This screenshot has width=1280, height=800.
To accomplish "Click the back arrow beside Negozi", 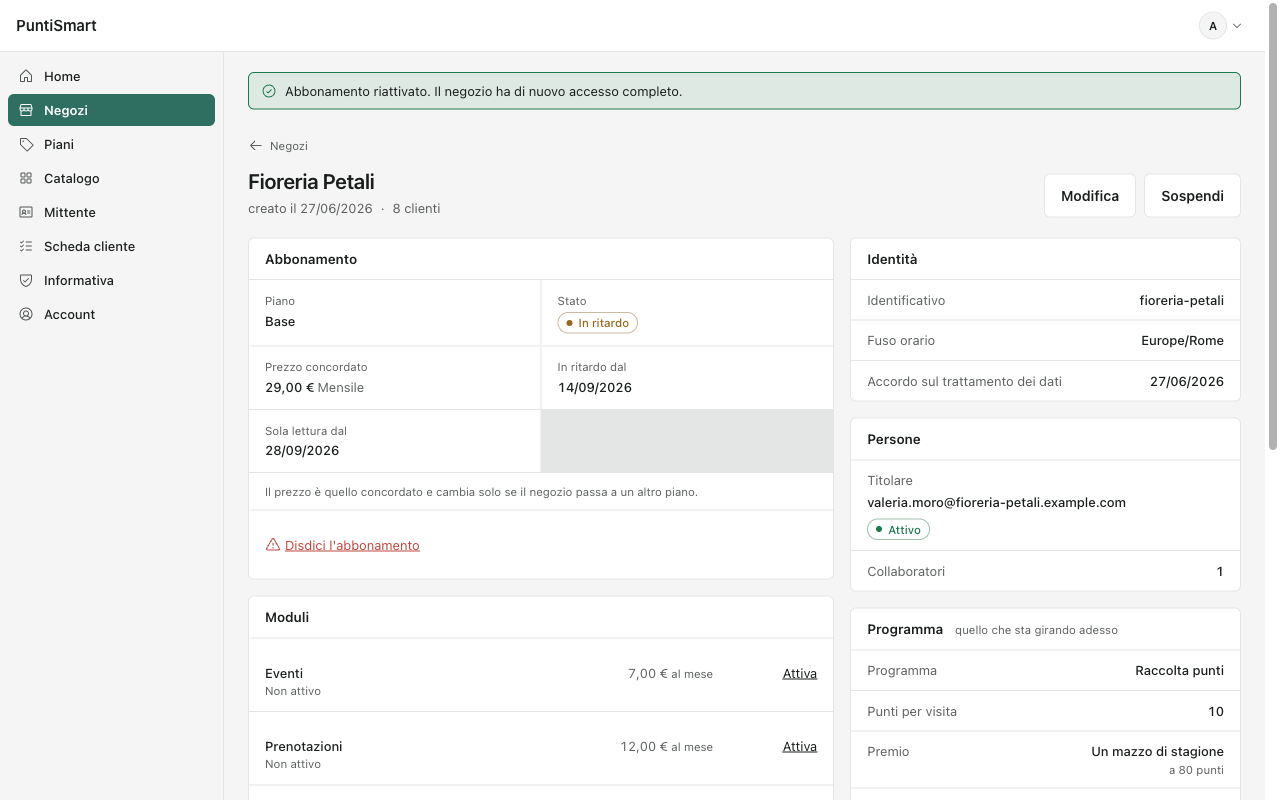I will click(256, 146).
